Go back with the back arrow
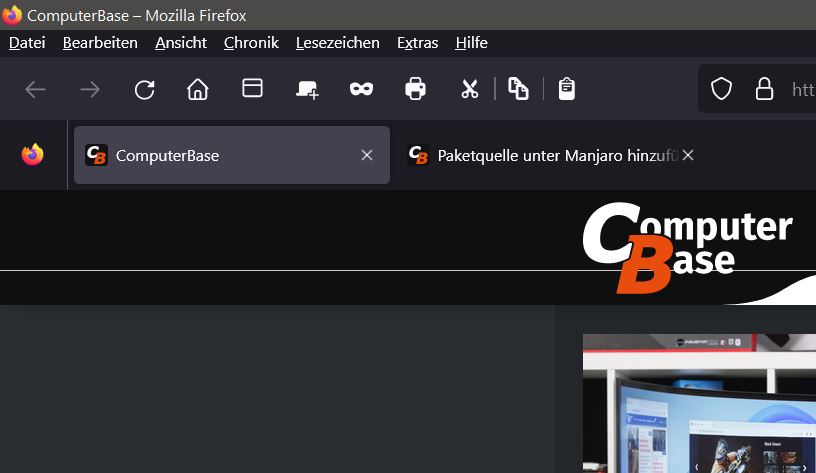 35,90
